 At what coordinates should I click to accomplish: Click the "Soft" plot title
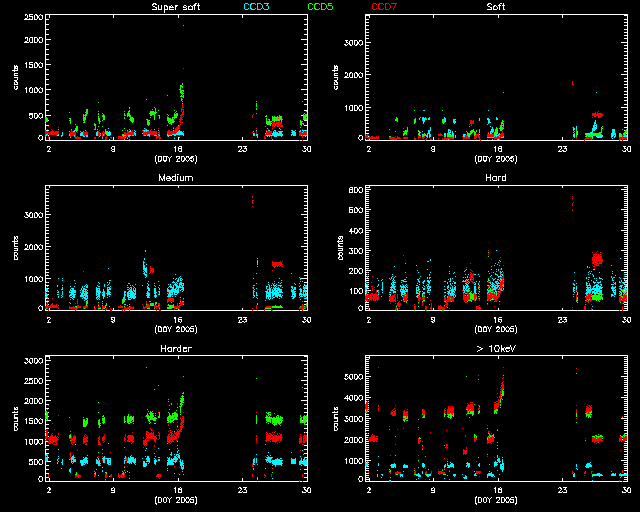pyautogui.click(x=496, y=7)
